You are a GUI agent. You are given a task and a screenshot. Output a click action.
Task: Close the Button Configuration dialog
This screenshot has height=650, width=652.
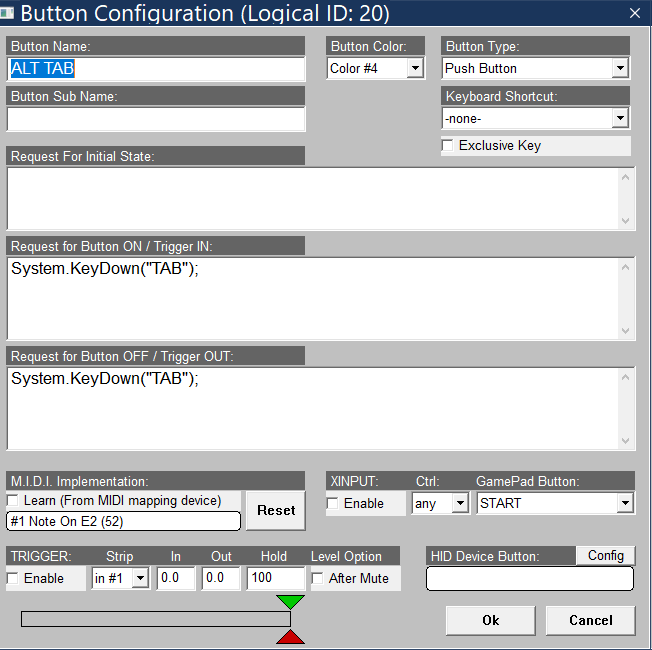(635, 13)
